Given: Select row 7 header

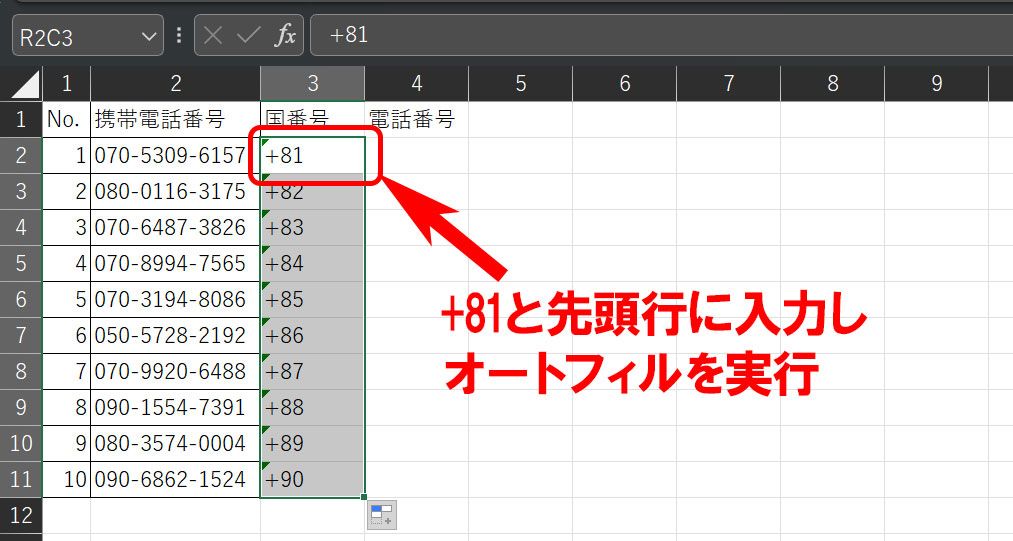Looking at the screenshot, I should click(x=21, y=335).
